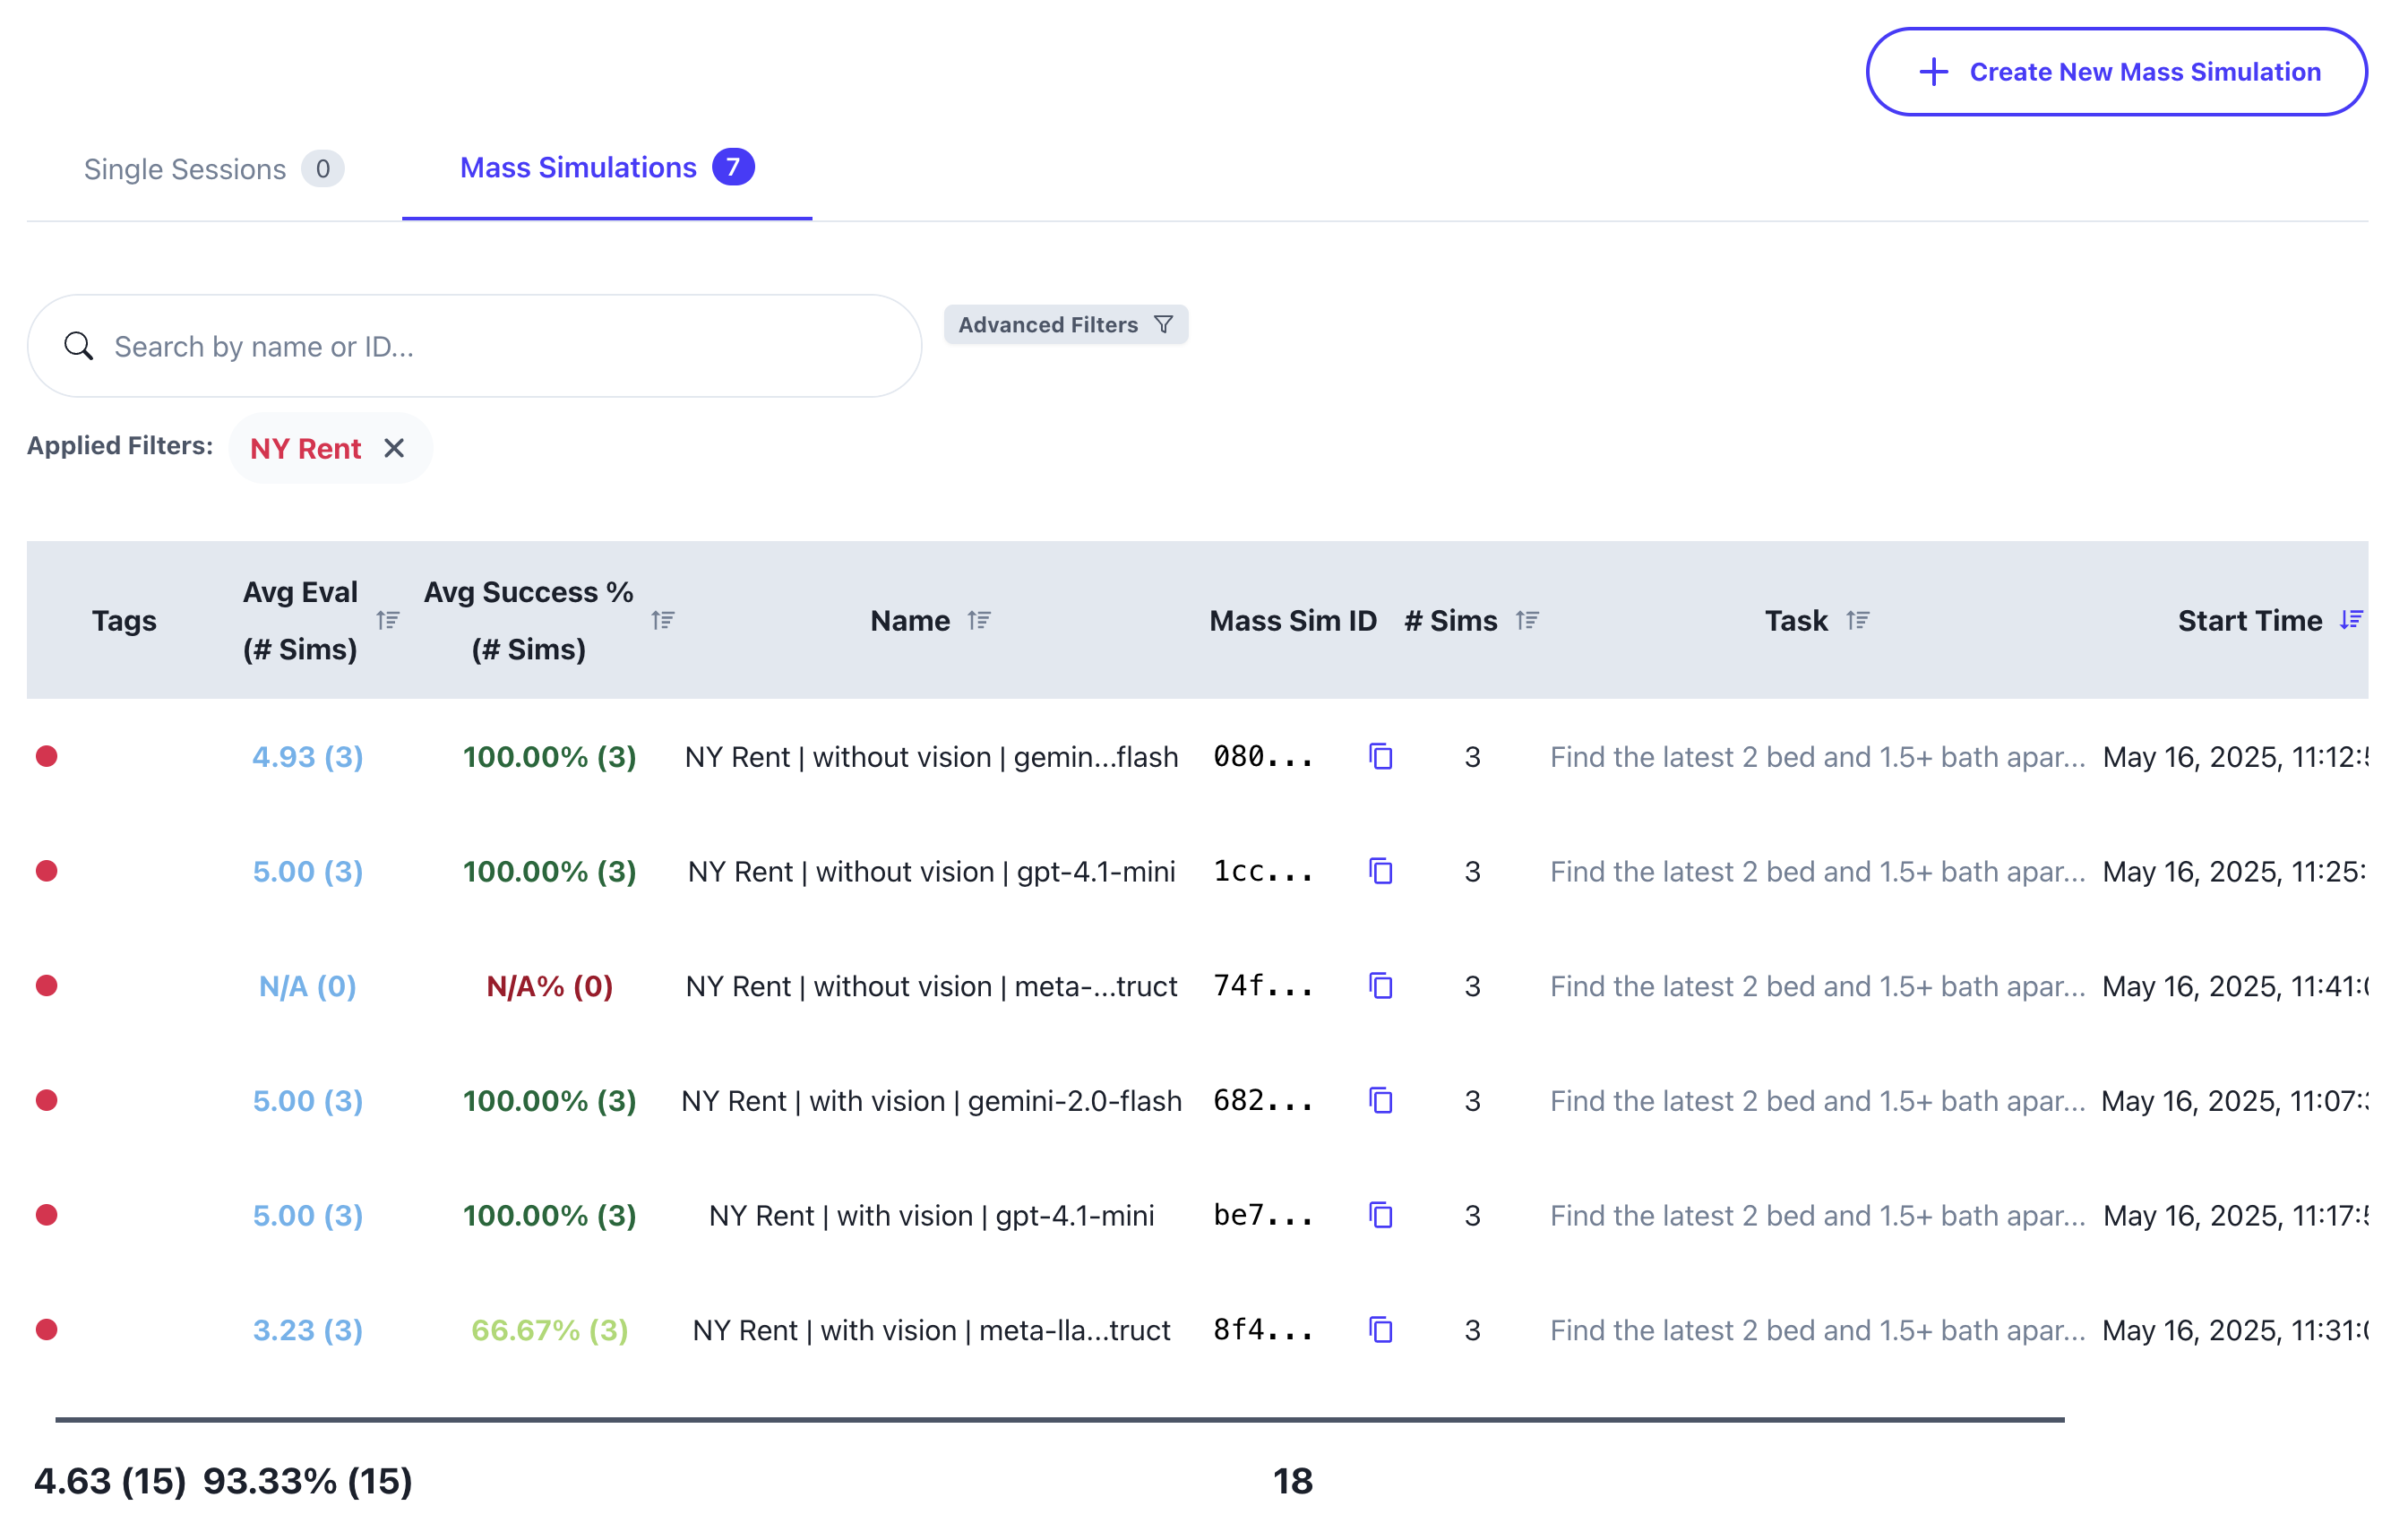Open the NY Rent with vision gpt-4.1-mini simulation
The height and width of the screenshot is (1523, 2408).
tap(931, 1216)
